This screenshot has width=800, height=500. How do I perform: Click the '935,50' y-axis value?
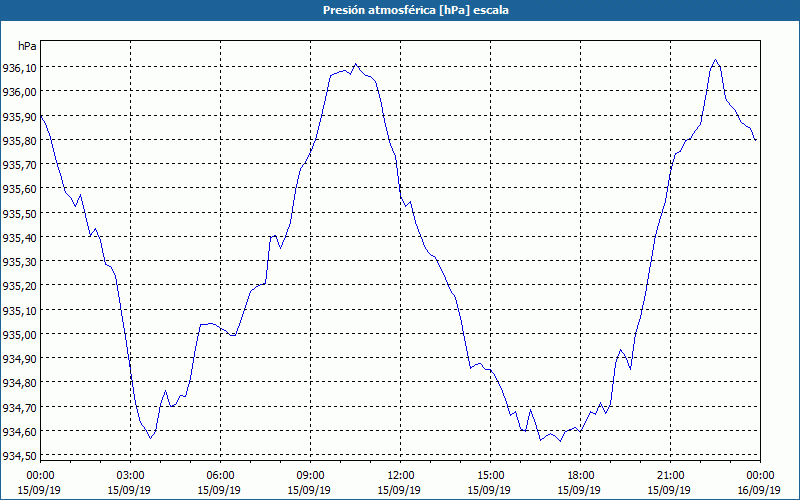[19, 213]
